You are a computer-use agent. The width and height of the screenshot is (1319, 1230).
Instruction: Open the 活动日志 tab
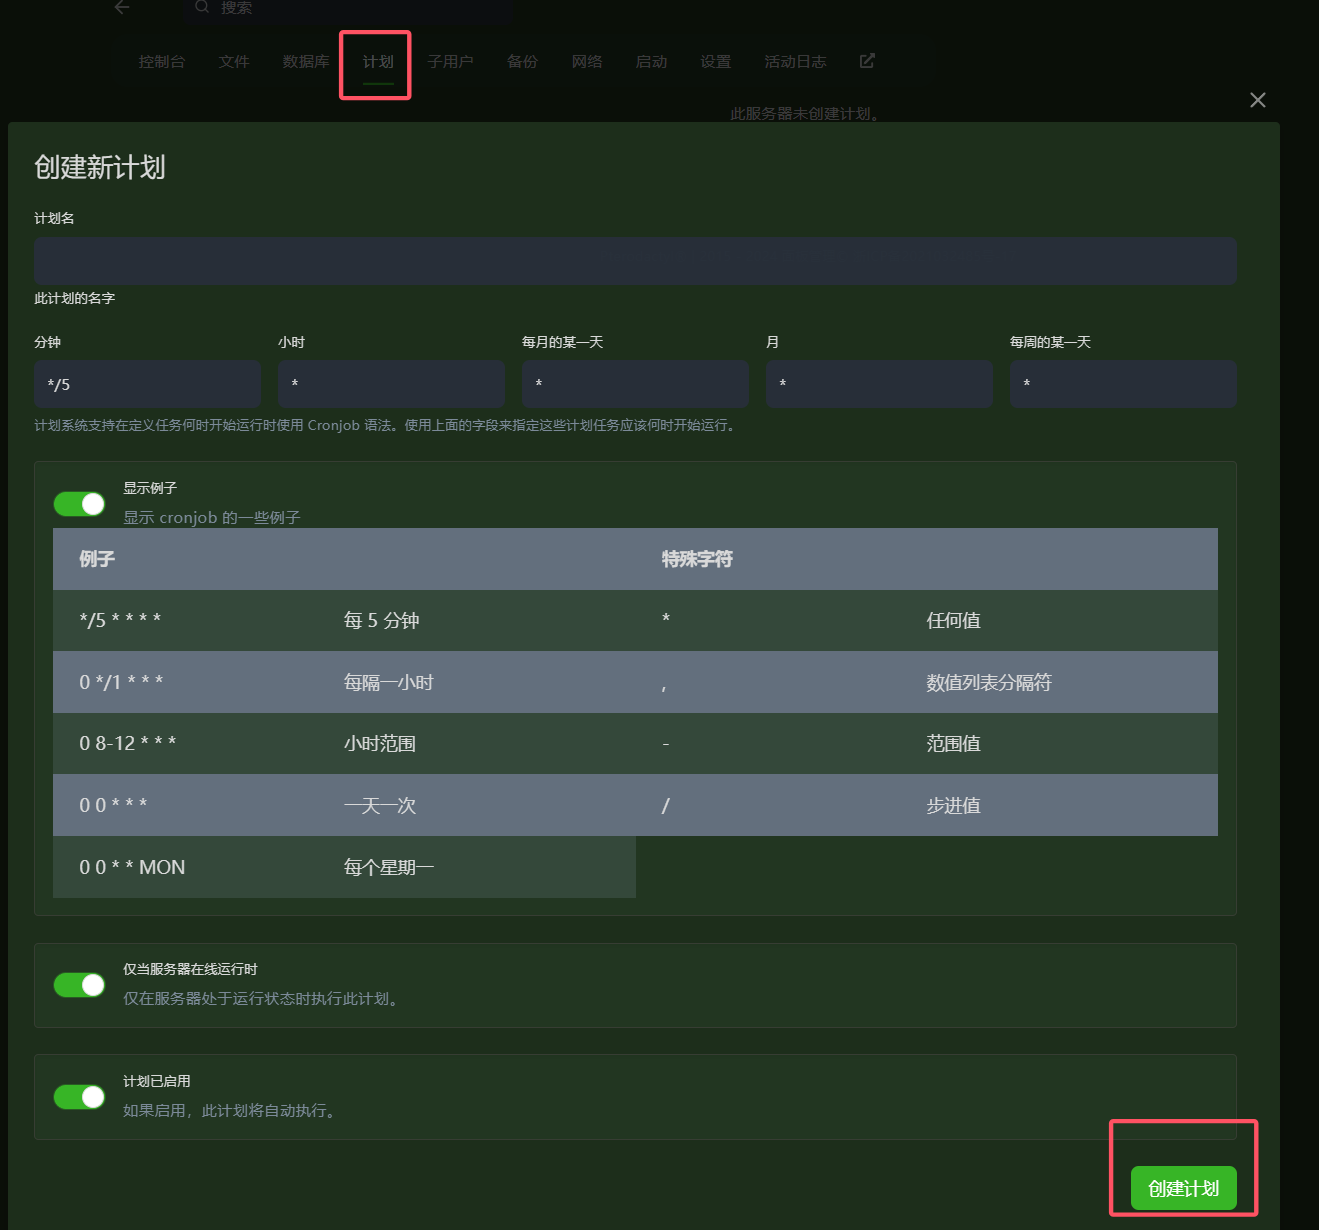[x=795, y=62]
